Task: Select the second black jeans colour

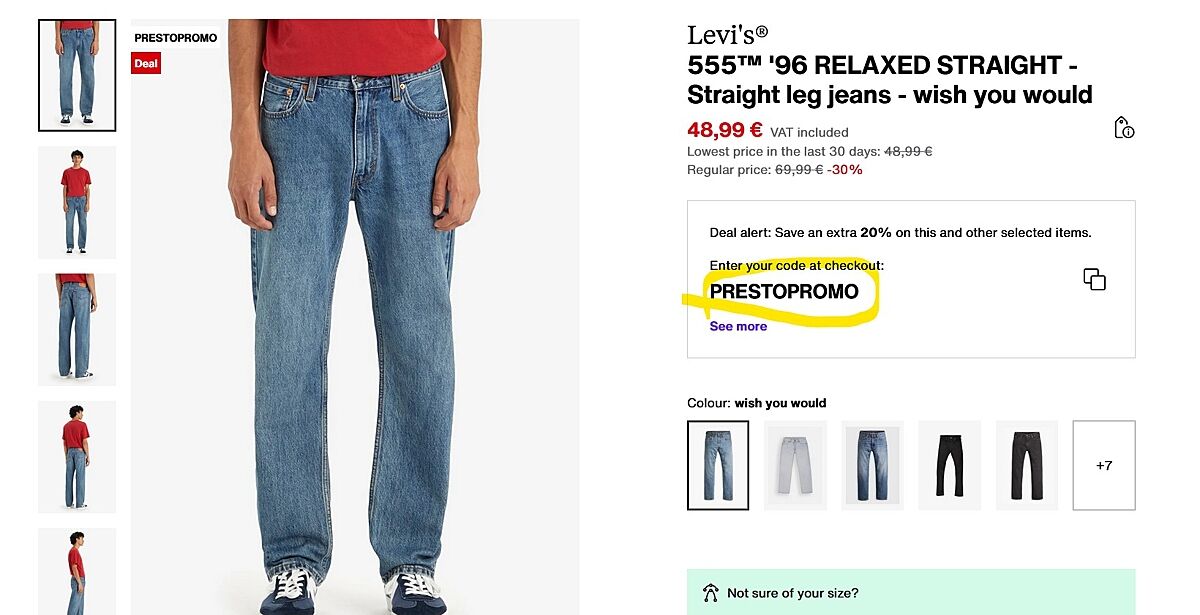Action: (x=1026, y=465)
